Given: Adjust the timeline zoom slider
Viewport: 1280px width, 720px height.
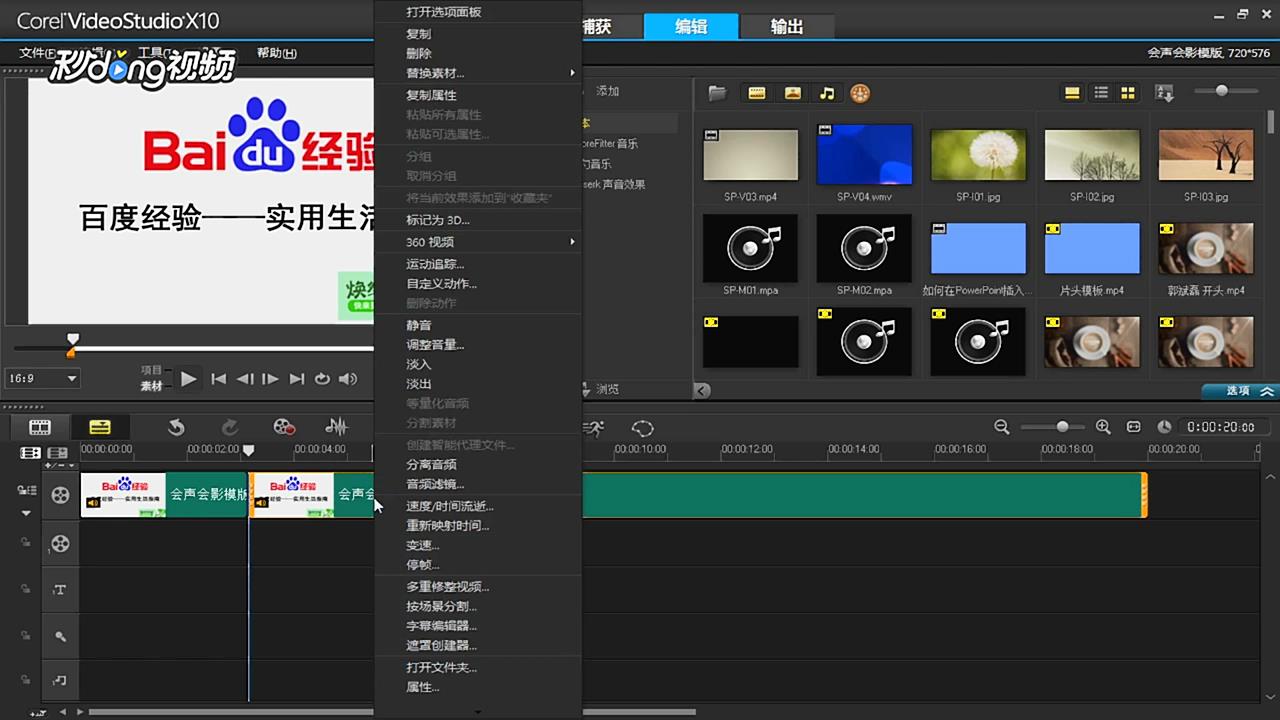Looking at the screenshot, I should click(1062, 427).
